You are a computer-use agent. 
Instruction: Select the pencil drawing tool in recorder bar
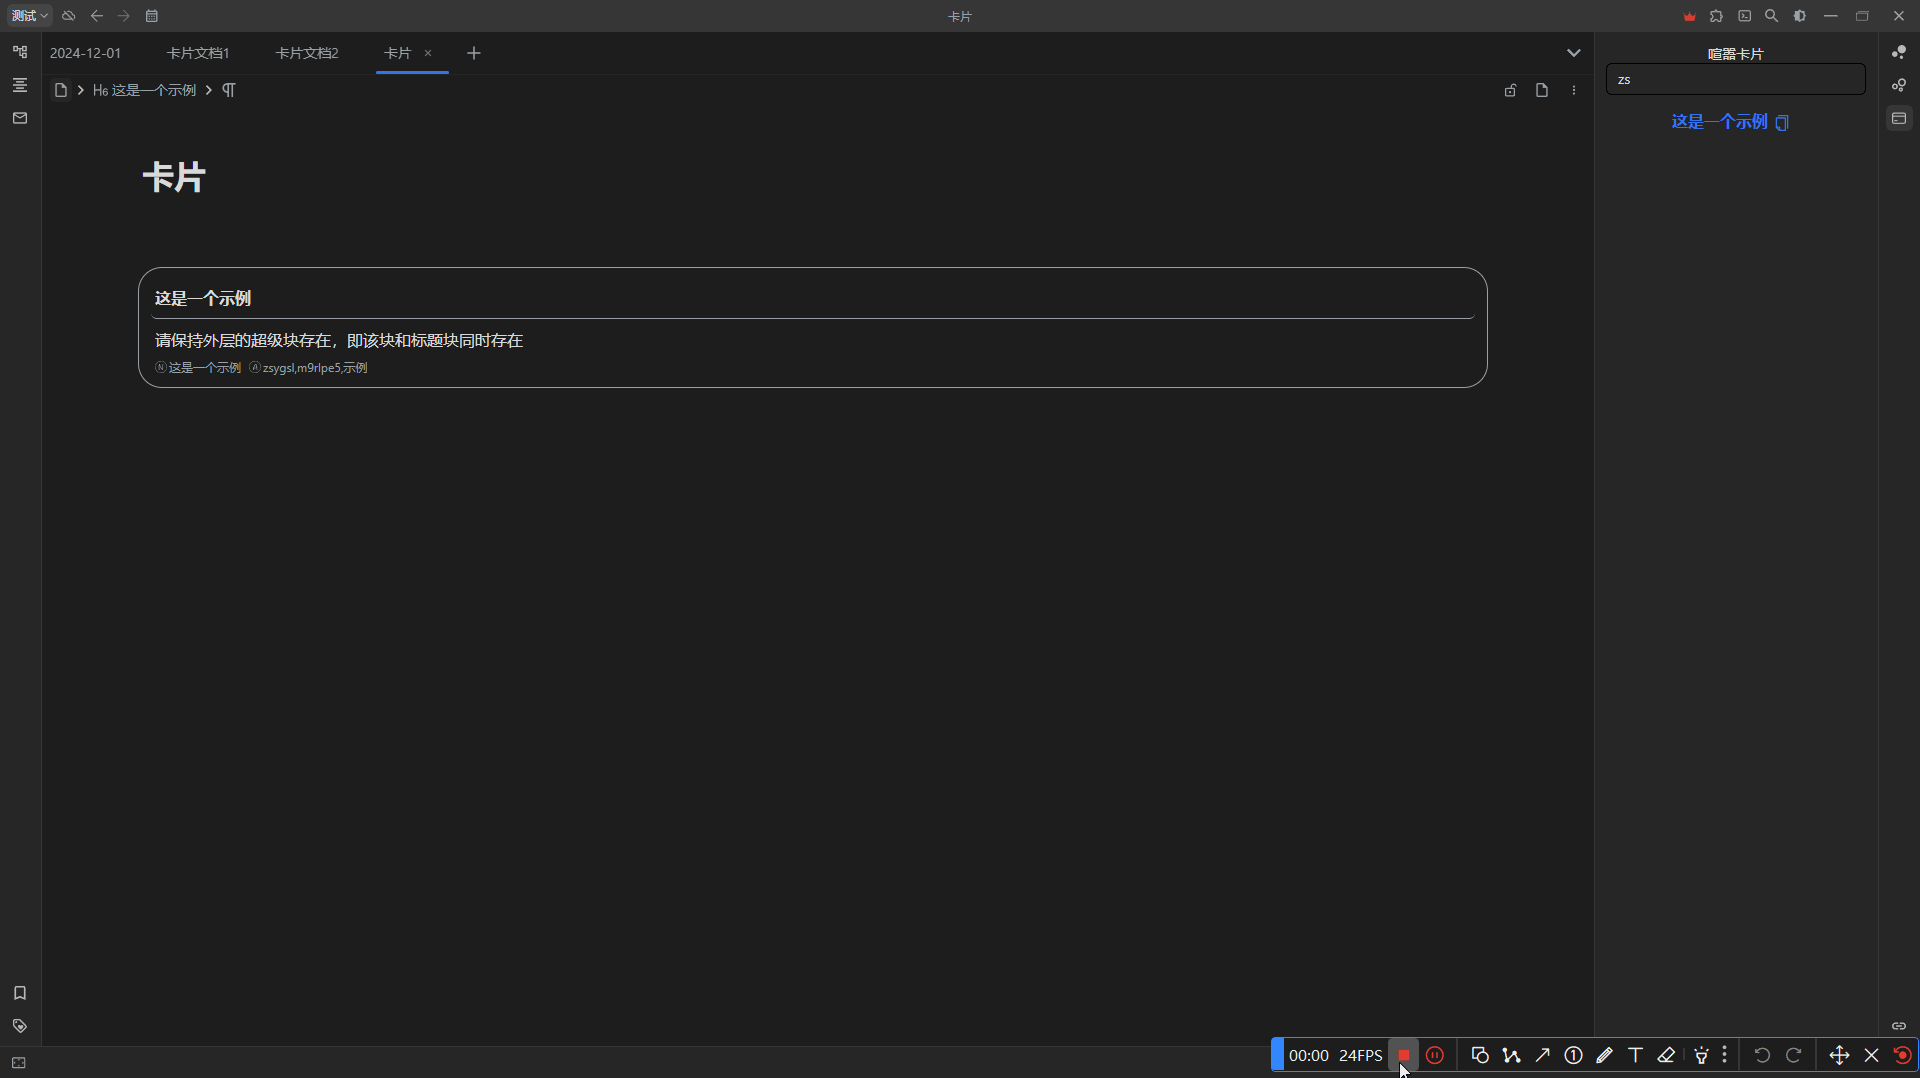[x=1604, y=1055]
